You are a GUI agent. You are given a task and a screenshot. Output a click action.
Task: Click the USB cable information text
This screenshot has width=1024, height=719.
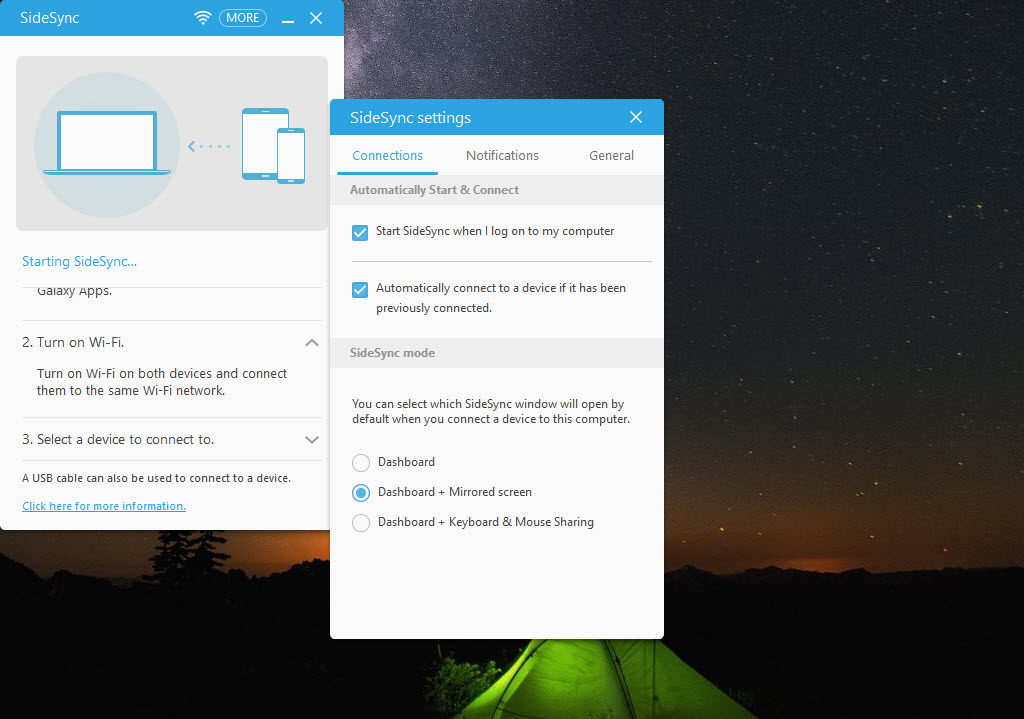coord(157,478)
